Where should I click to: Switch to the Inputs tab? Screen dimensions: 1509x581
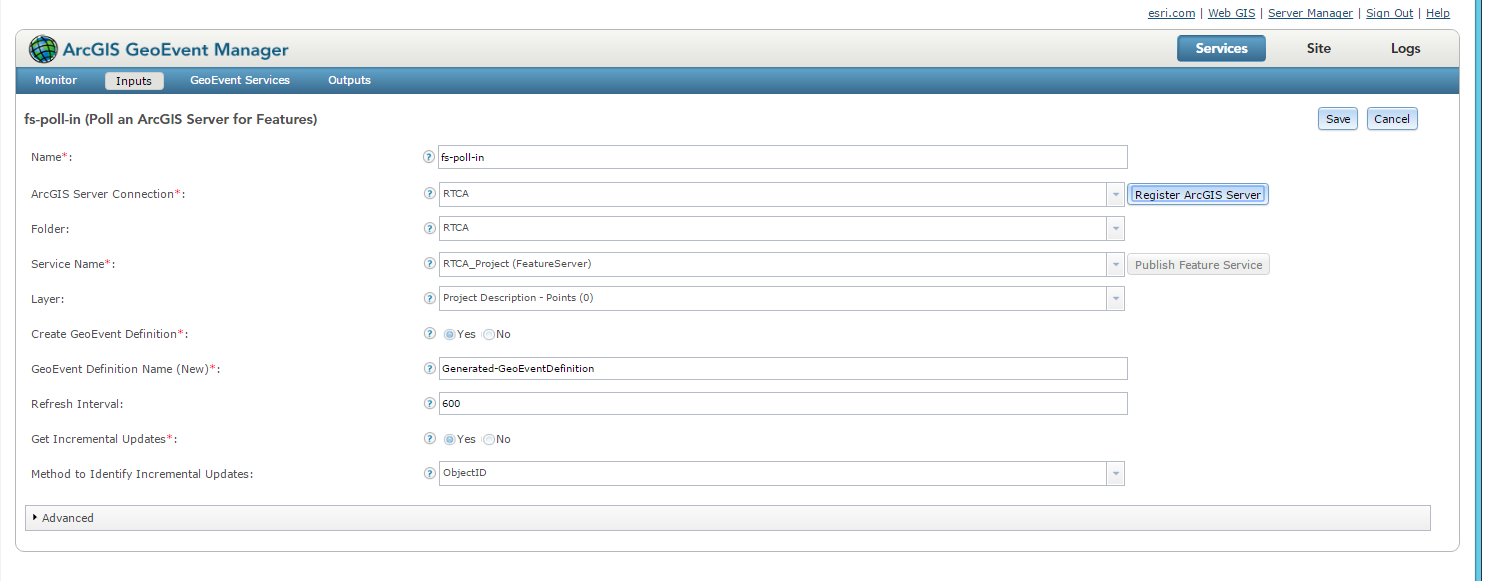coord(134,81)
